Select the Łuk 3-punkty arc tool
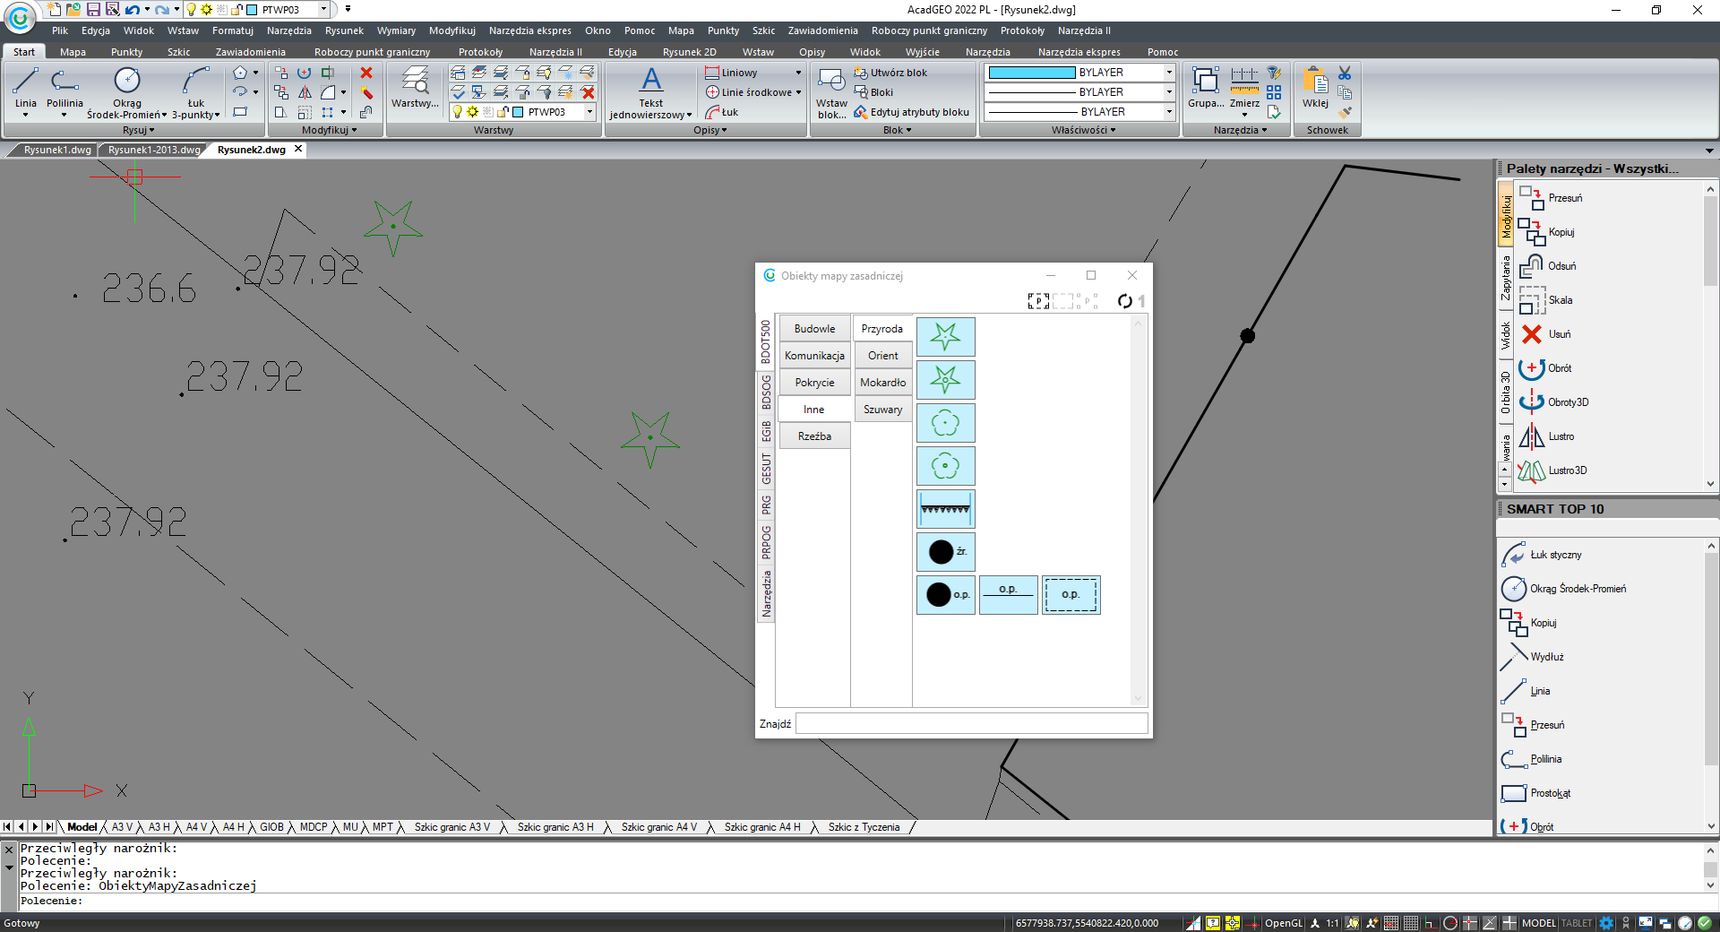The image size is (1720, 932). pos(196,92)
